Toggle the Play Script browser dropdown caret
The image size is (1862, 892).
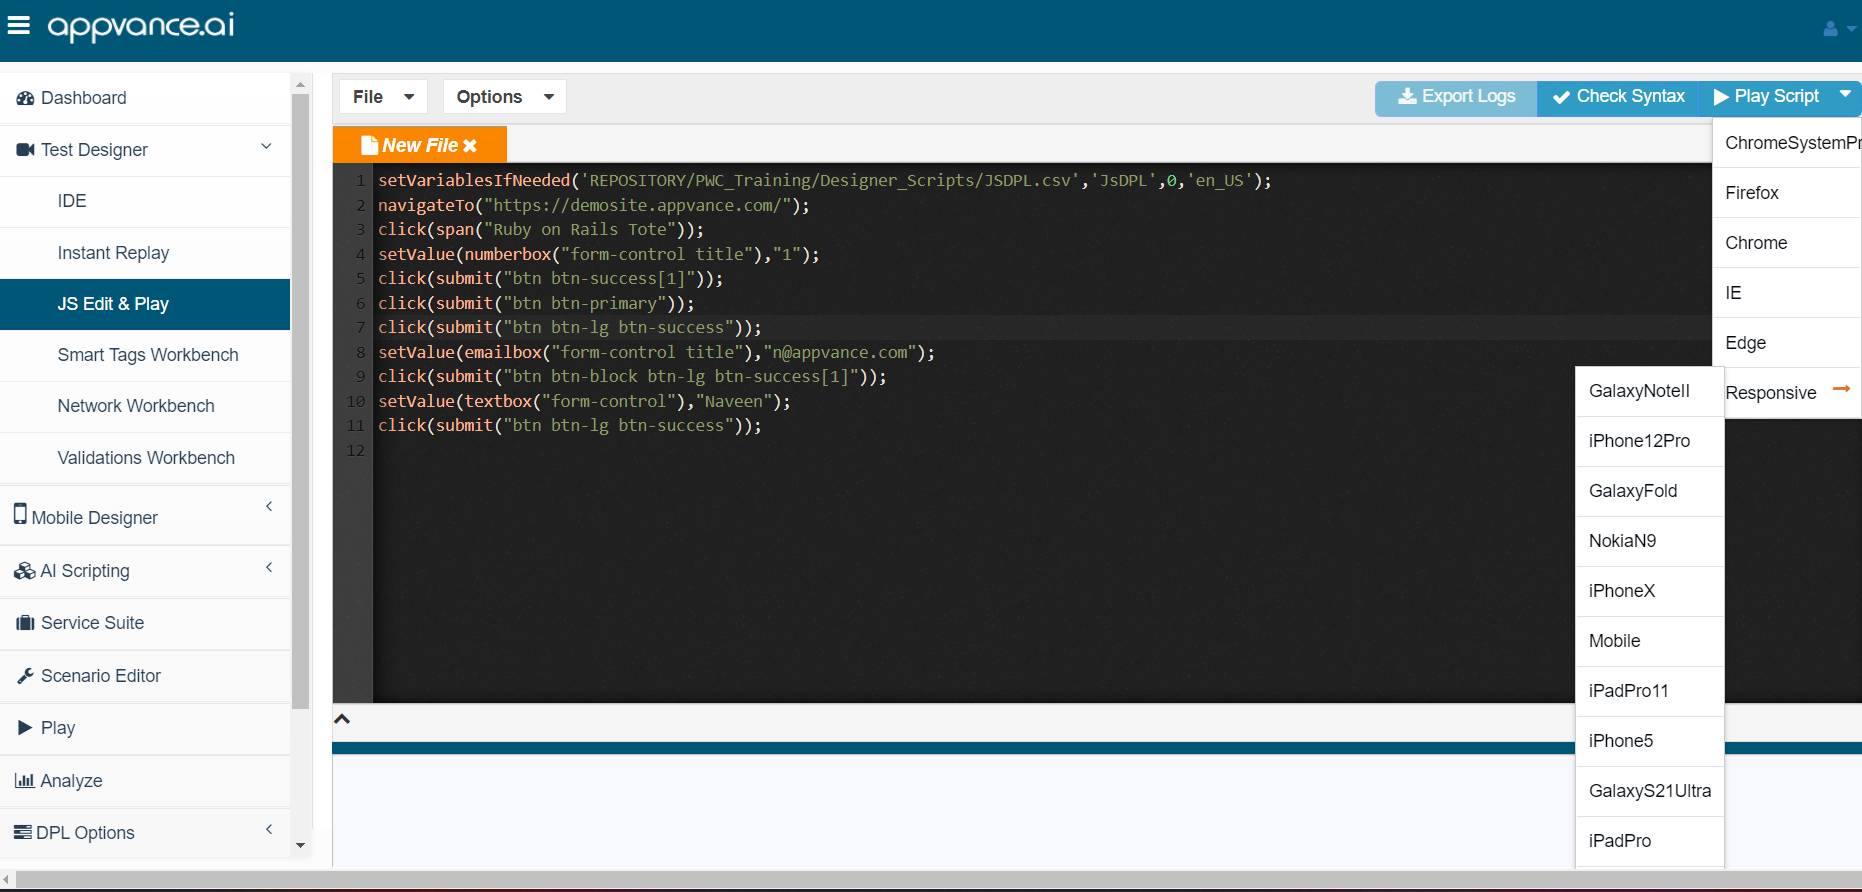pyautogui.click(x=1845, y=94)
